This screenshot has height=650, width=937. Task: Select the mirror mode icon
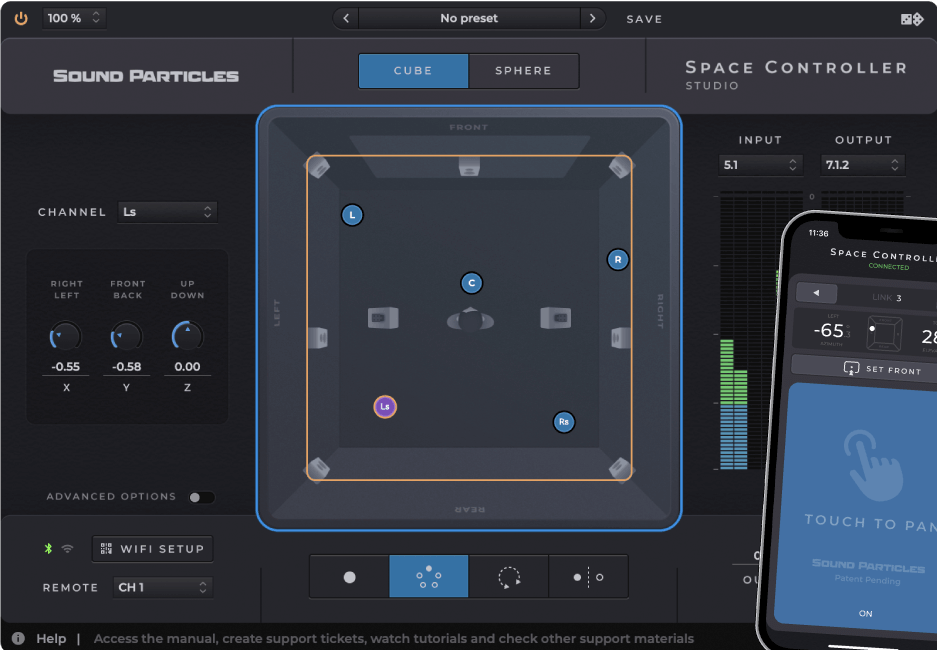[588, 577]
